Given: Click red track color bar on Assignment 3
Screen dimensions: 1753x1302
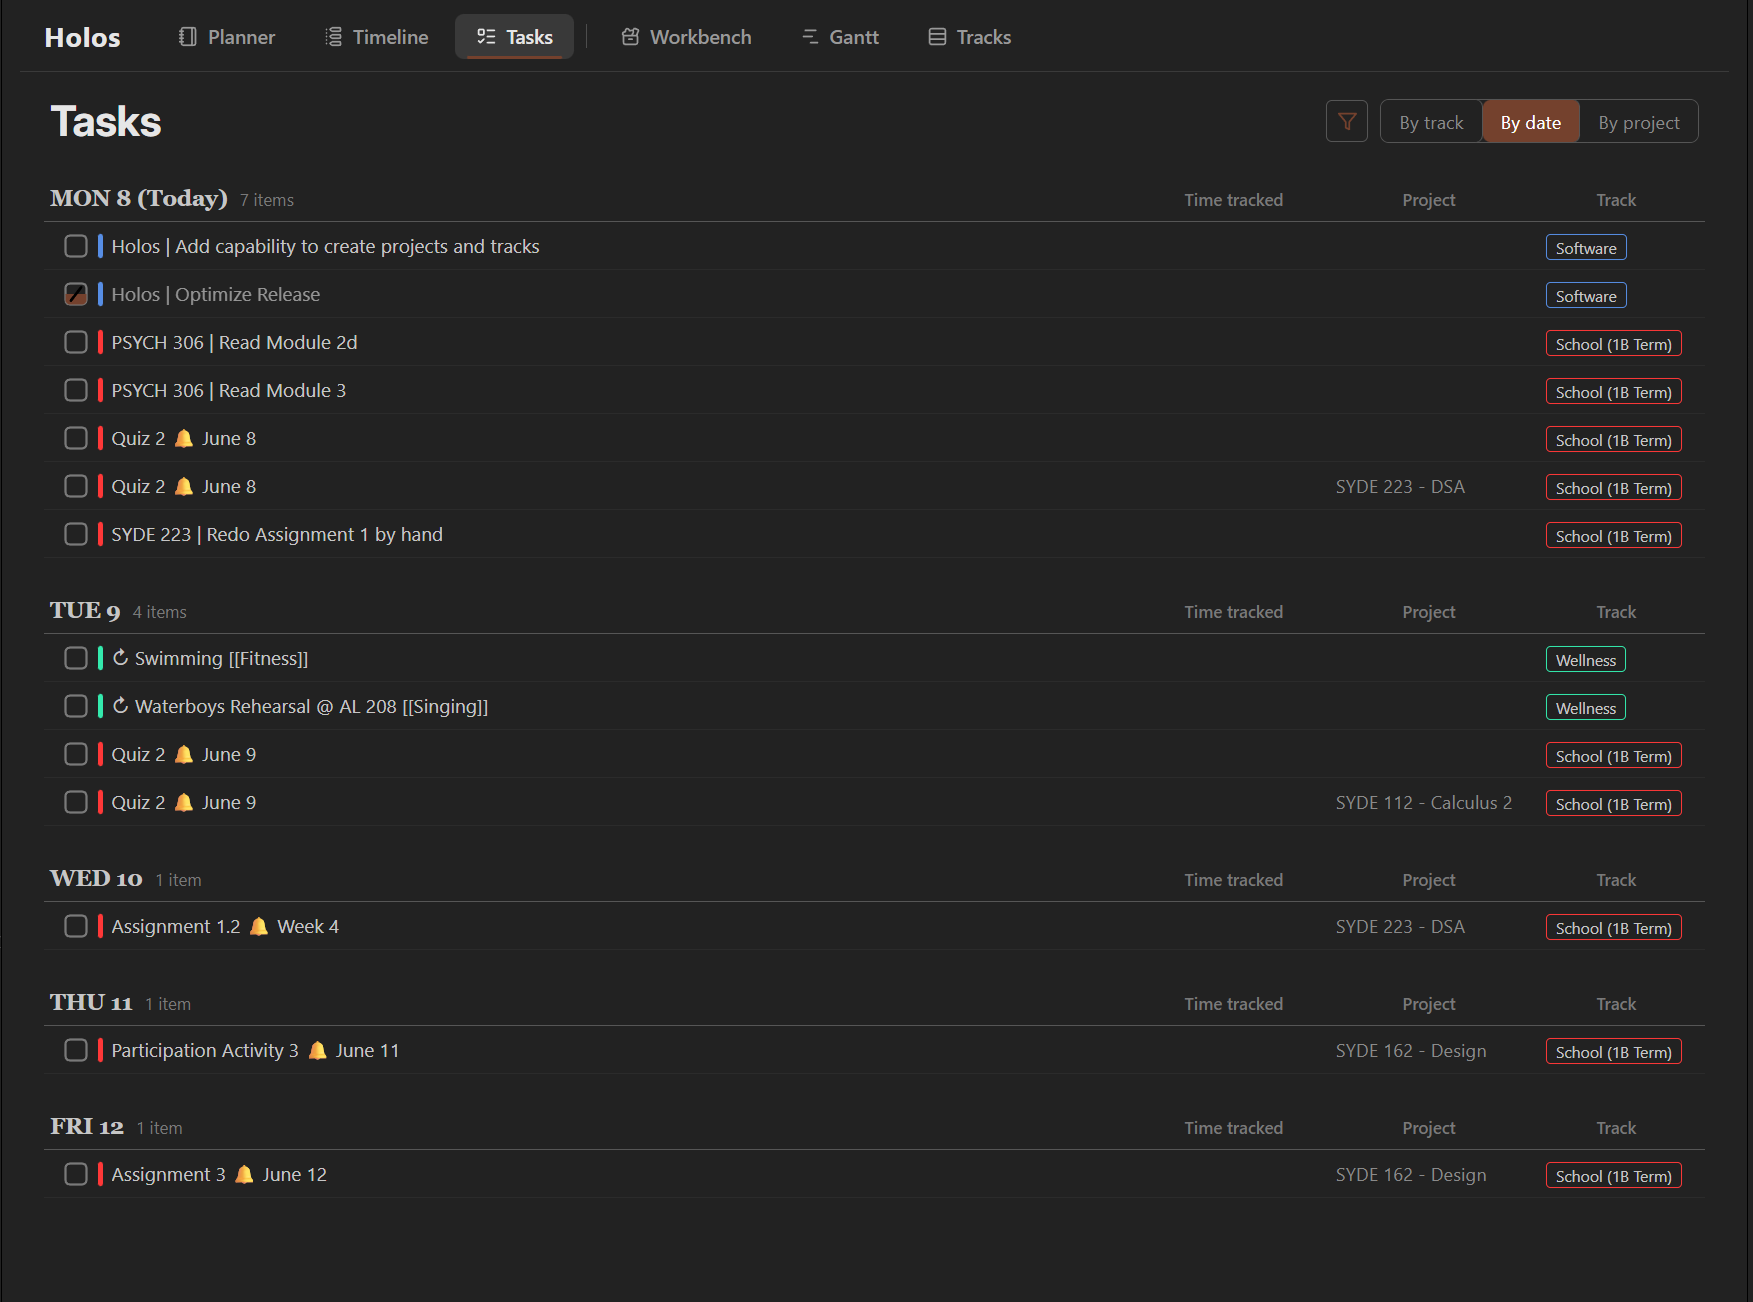Looking at the screenshot, I should point(100,1174).
